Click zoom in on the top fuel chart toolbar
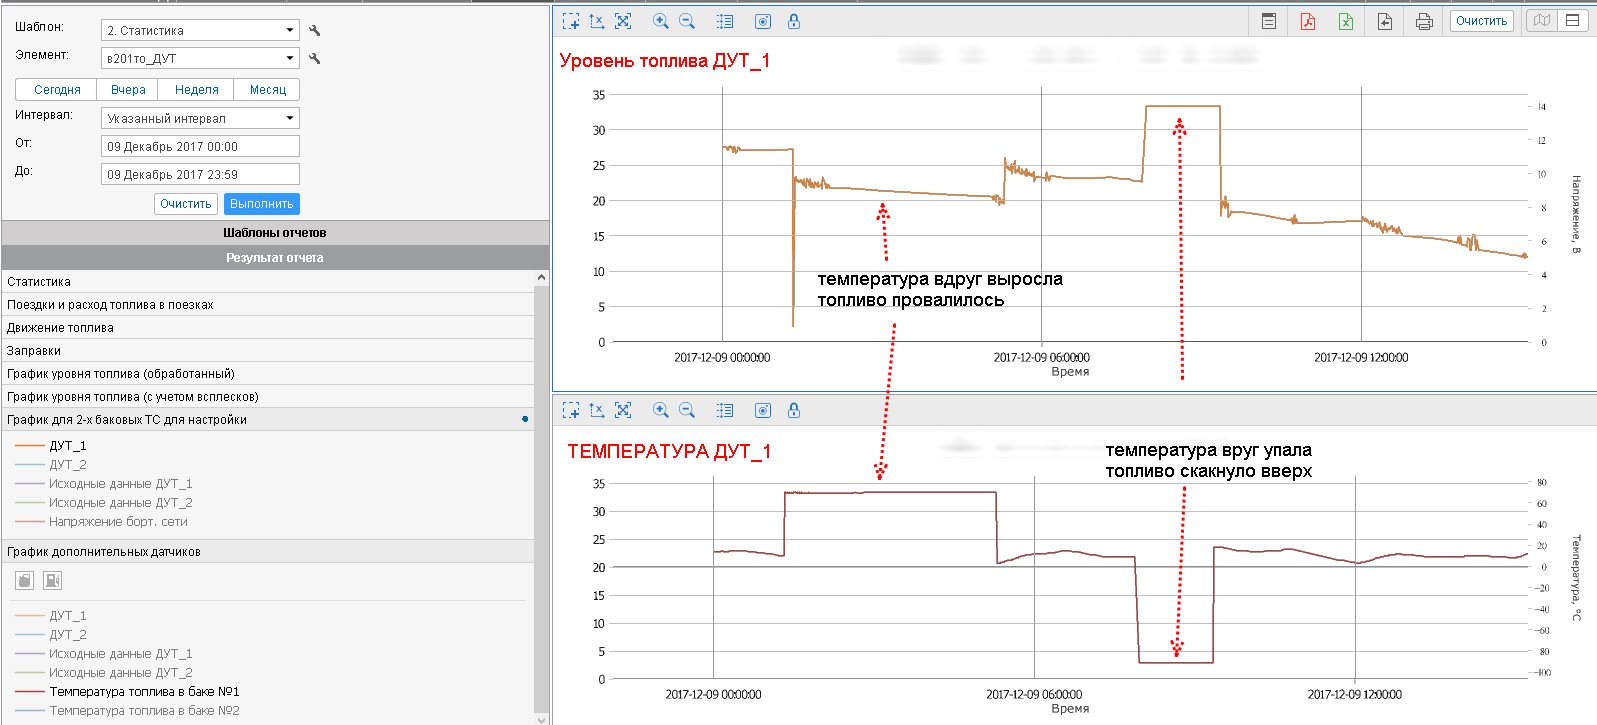This screenshot has width=1597, height=725. pyautogui.click(x=660, y=21)
